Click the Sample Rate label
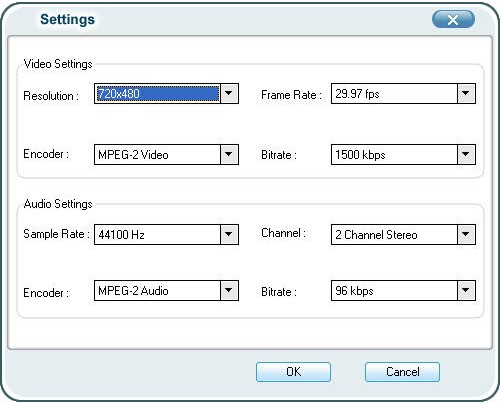 (x=57, y=234)
